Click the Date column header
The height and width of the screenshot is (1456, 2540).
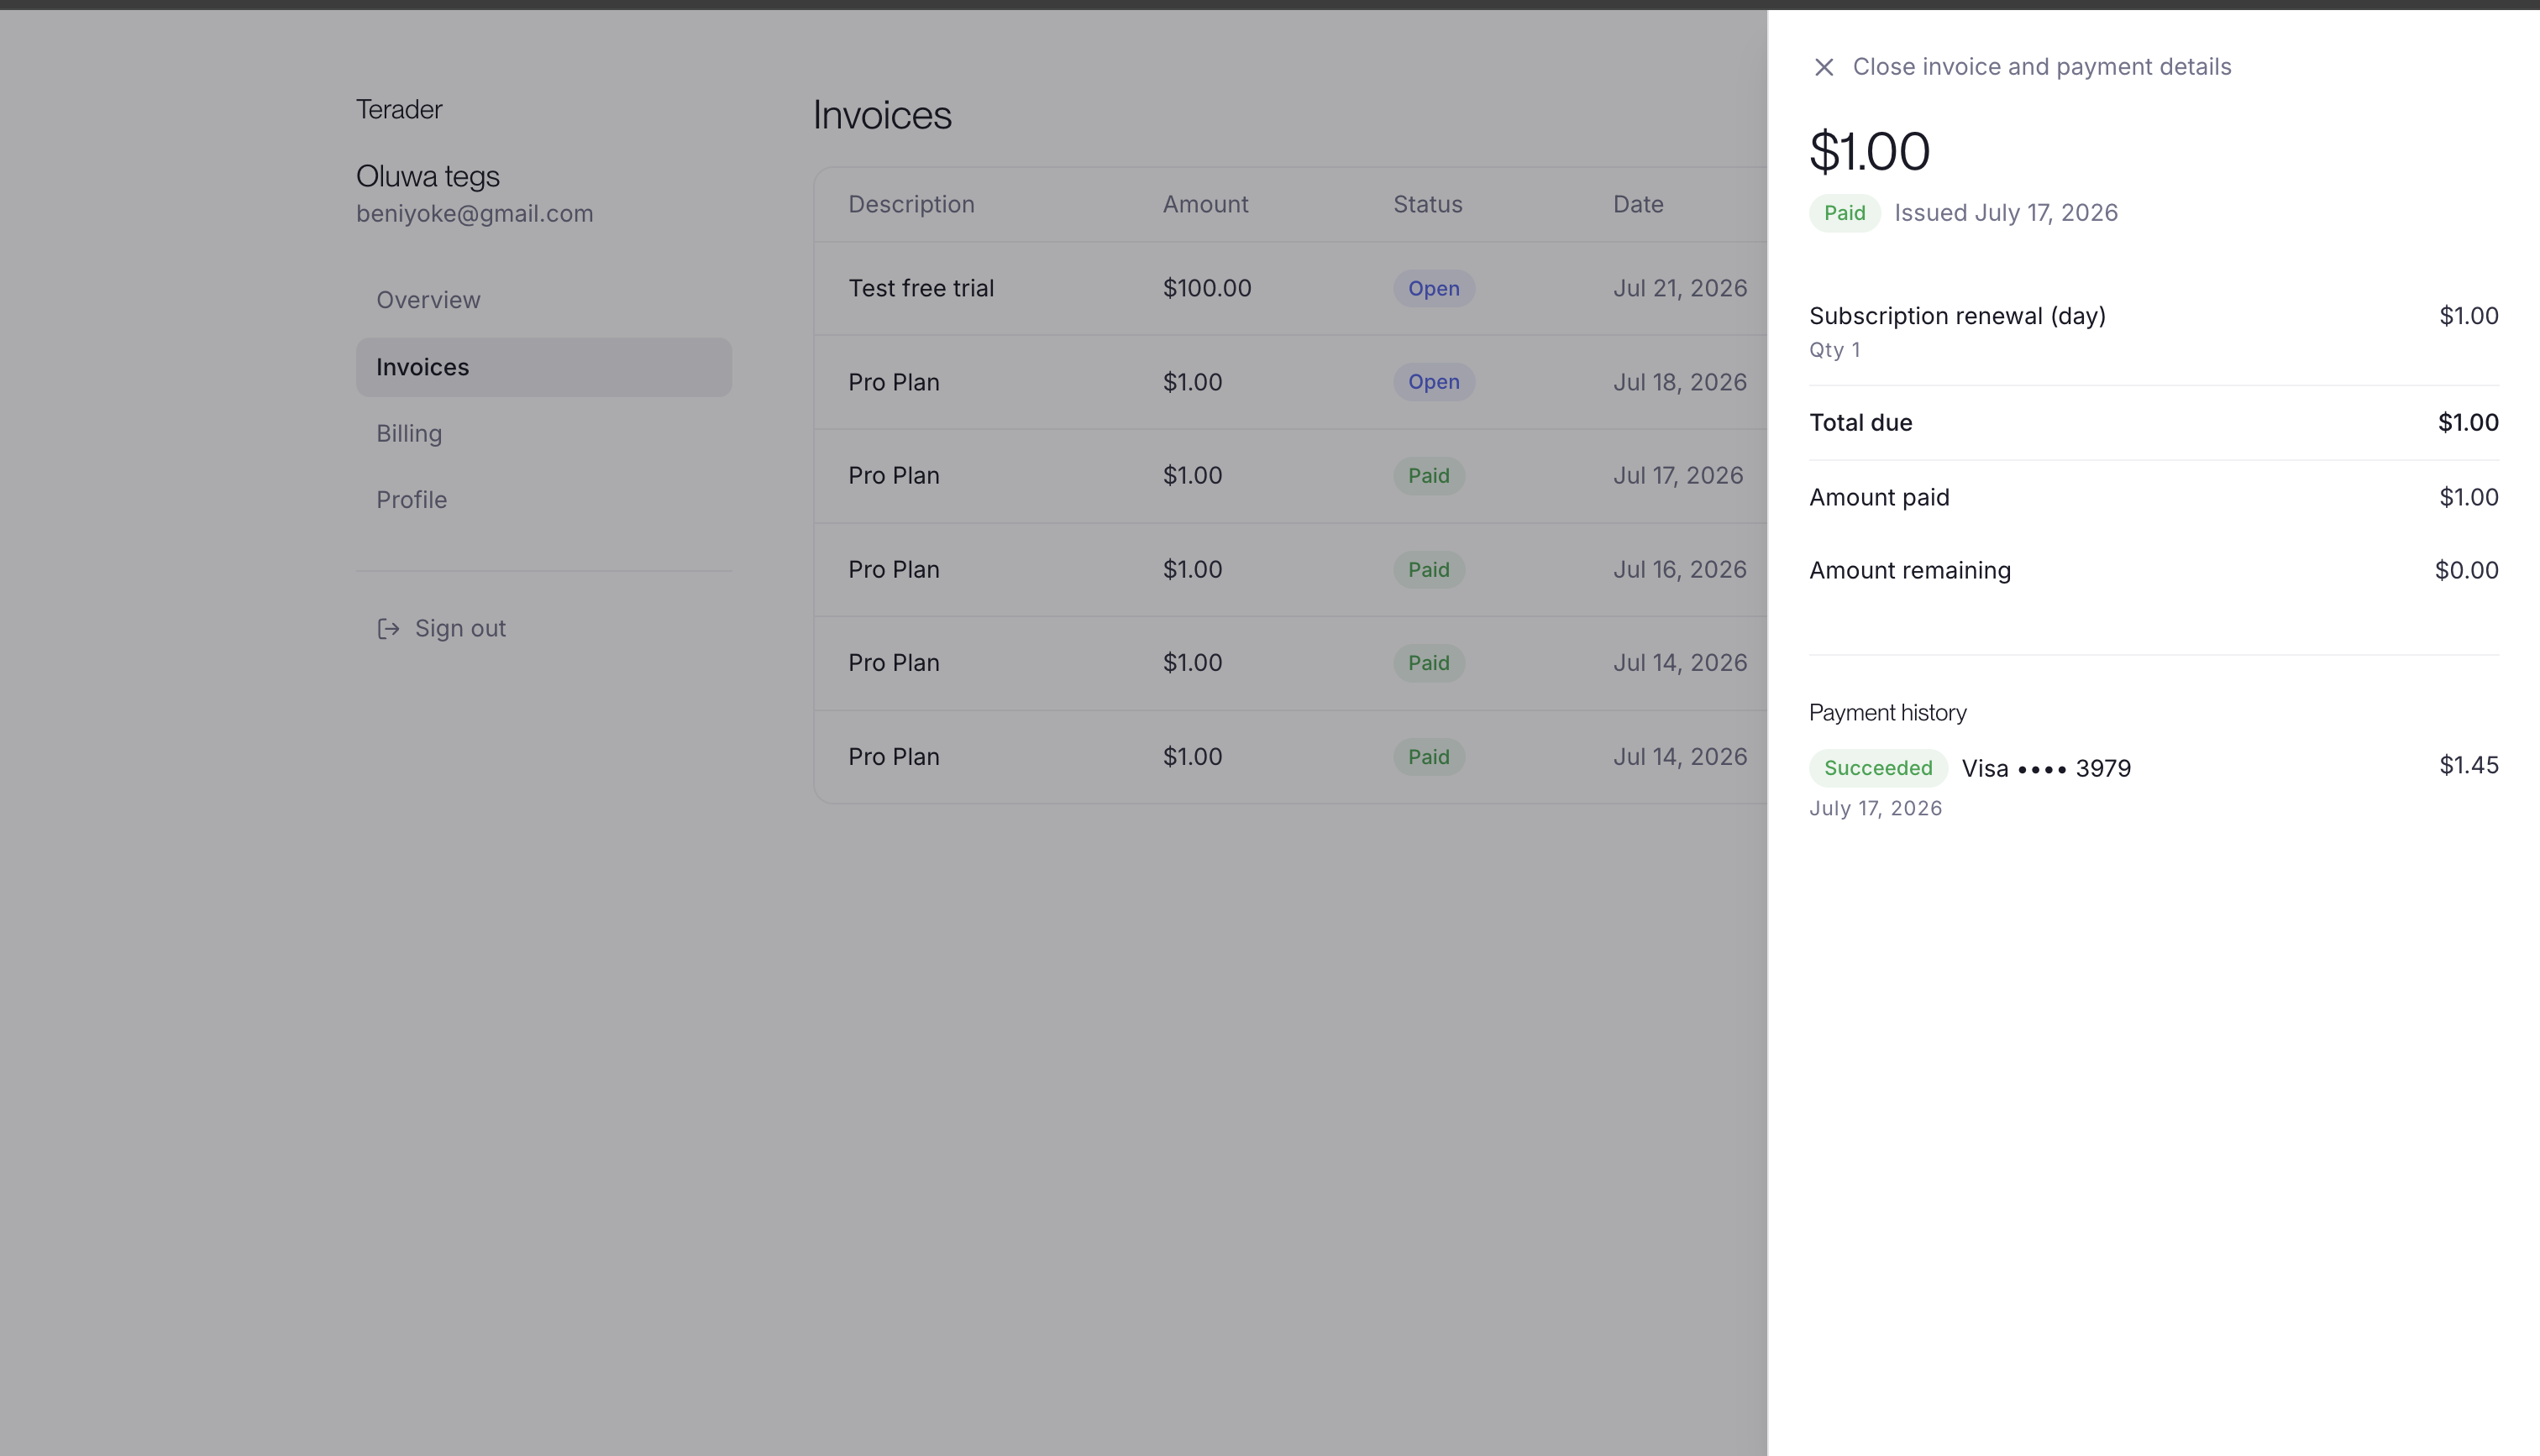(x=1637, y=204)
